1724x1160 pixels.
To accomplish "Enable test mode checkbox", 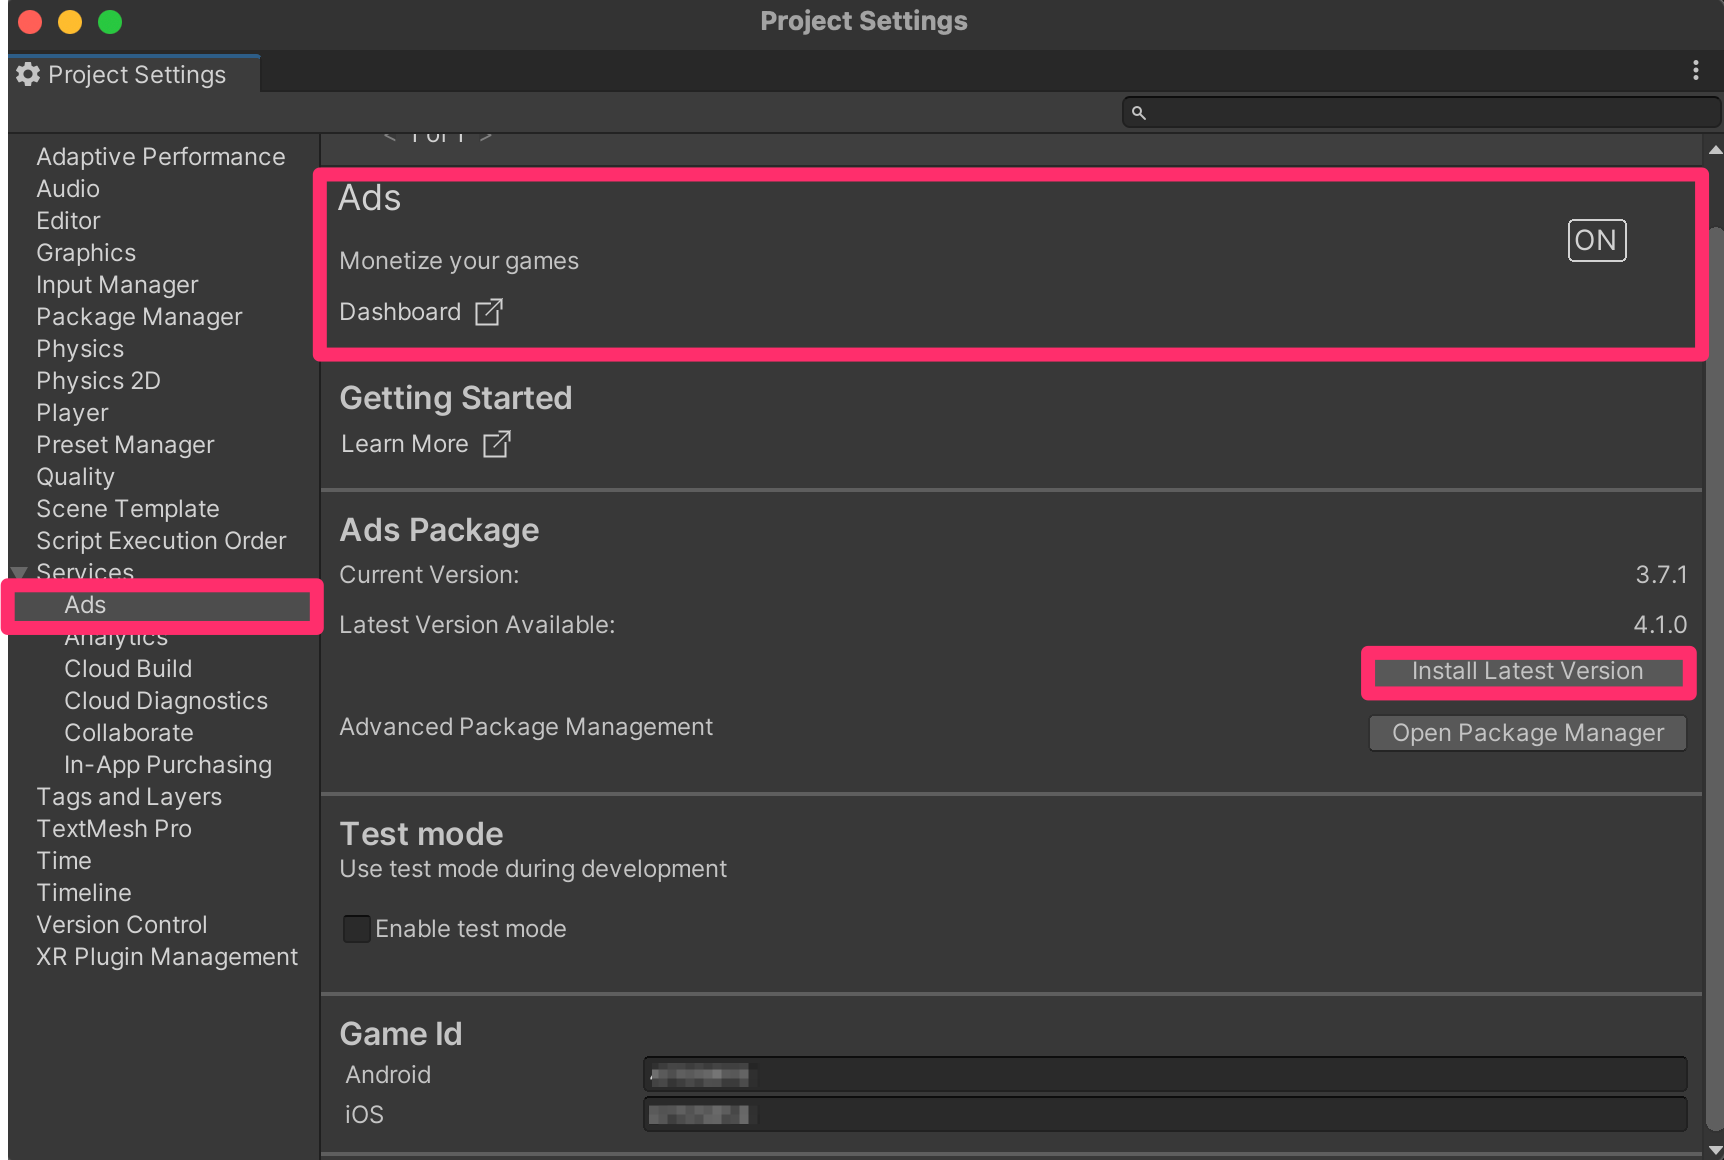I will (x=356, y=929).
